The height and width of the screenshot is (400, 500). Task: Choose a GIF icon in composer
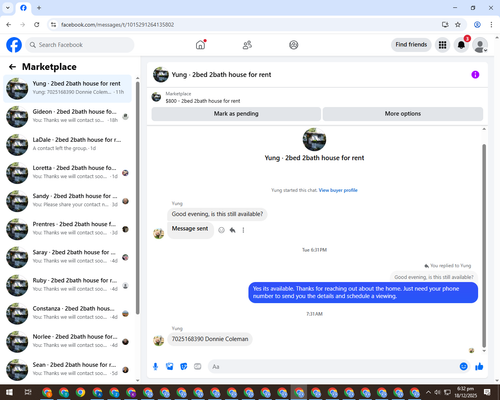[x=198, y=367]
